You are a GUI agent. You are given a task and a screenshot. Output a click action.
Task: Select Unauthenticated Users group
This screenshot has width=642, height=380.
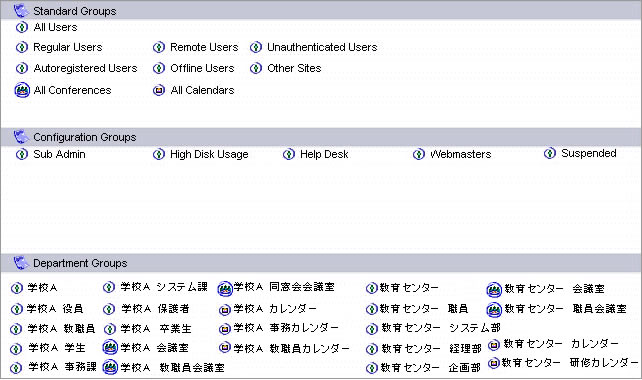322,48
